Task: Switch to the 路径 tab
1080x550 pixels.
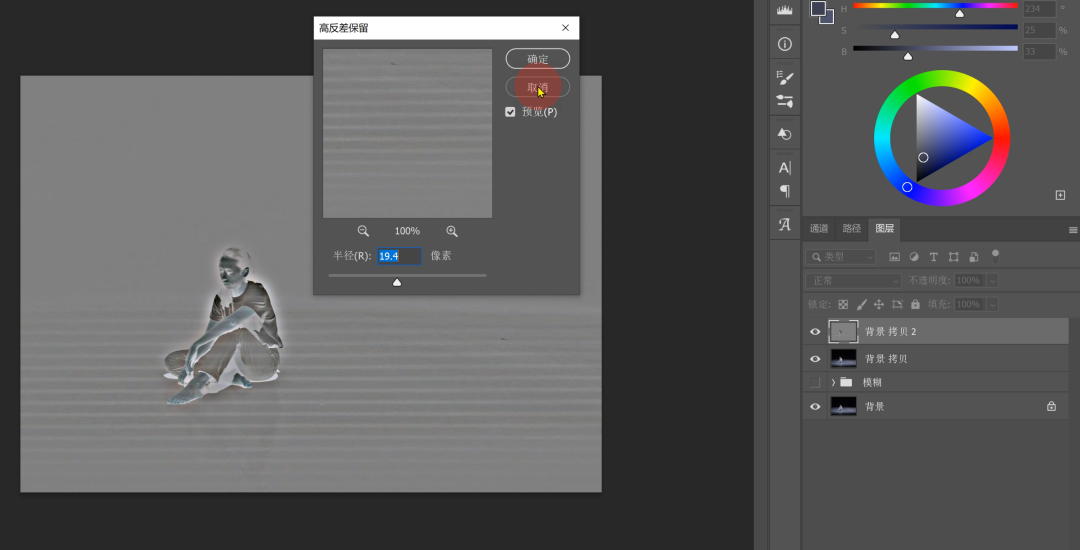Action: (x=851, y=229)
